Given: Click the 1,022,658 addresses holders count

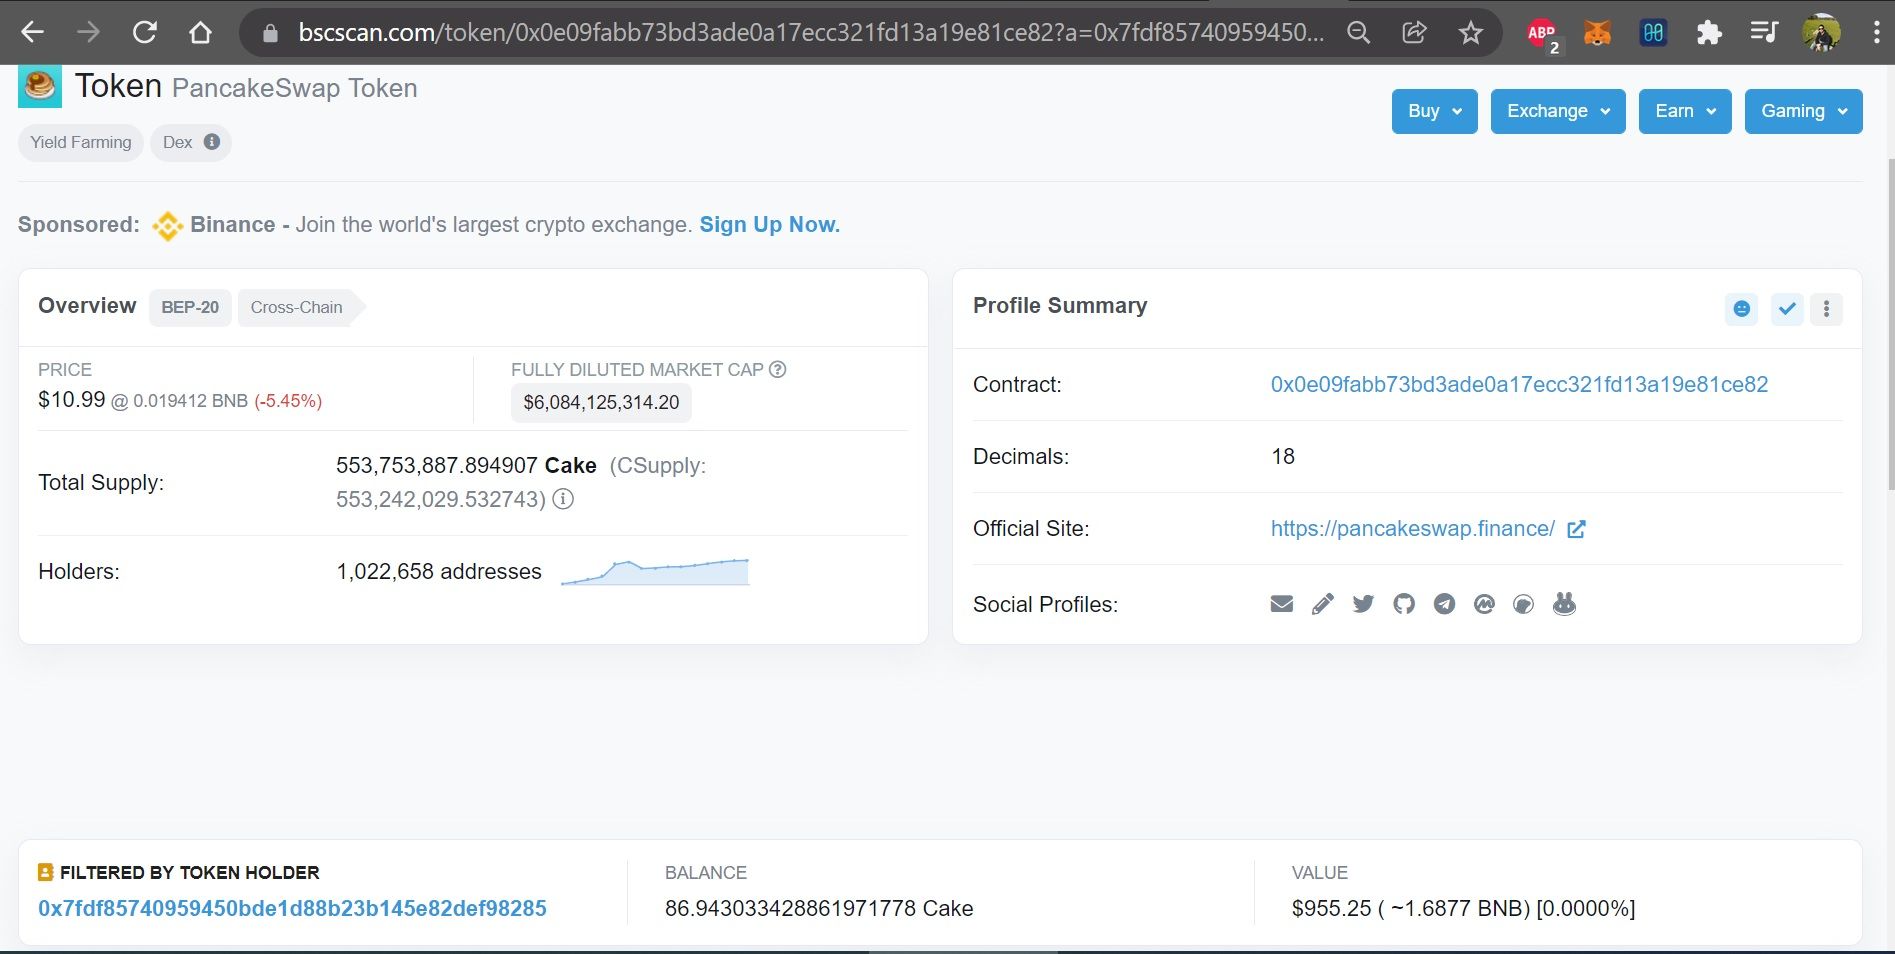Looking at the screenshot, I should click(439, 571).
